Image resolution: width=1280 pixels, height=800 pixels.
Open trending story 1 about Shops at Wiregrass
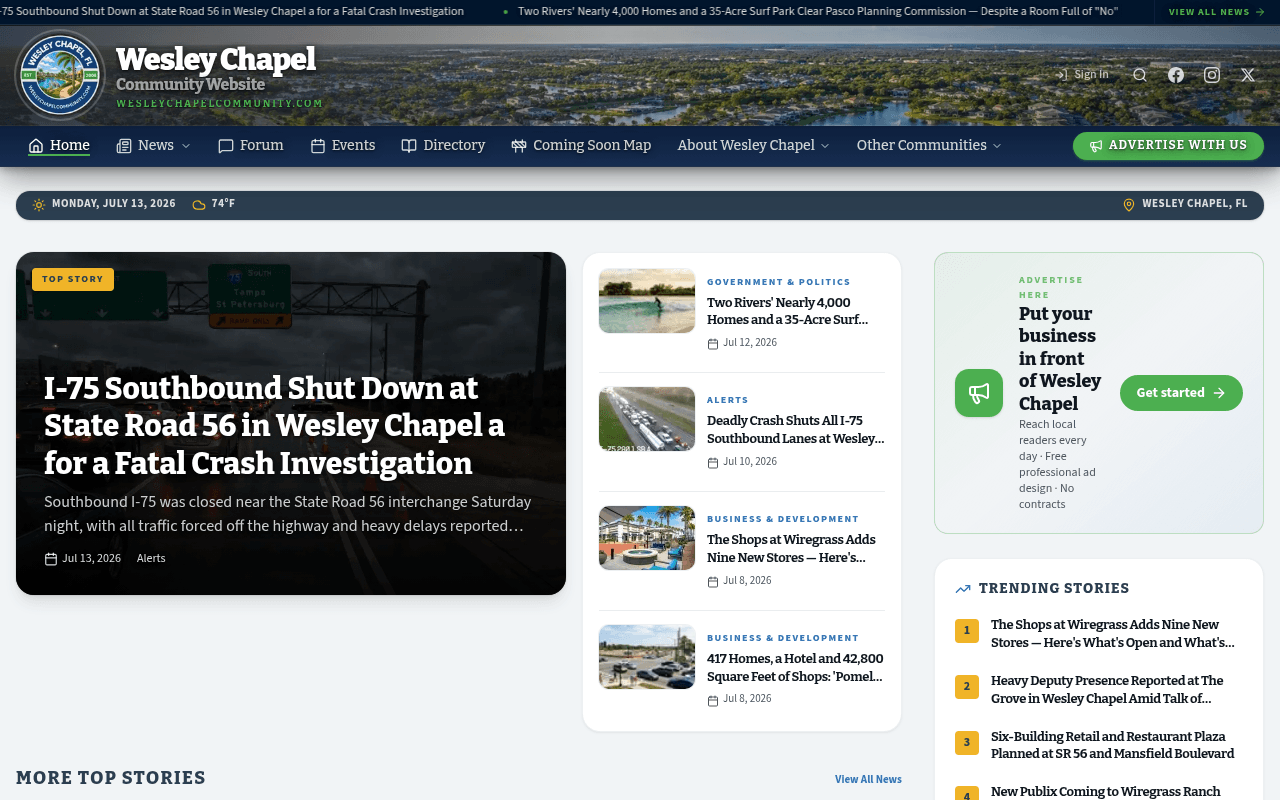click(1113, 633)
